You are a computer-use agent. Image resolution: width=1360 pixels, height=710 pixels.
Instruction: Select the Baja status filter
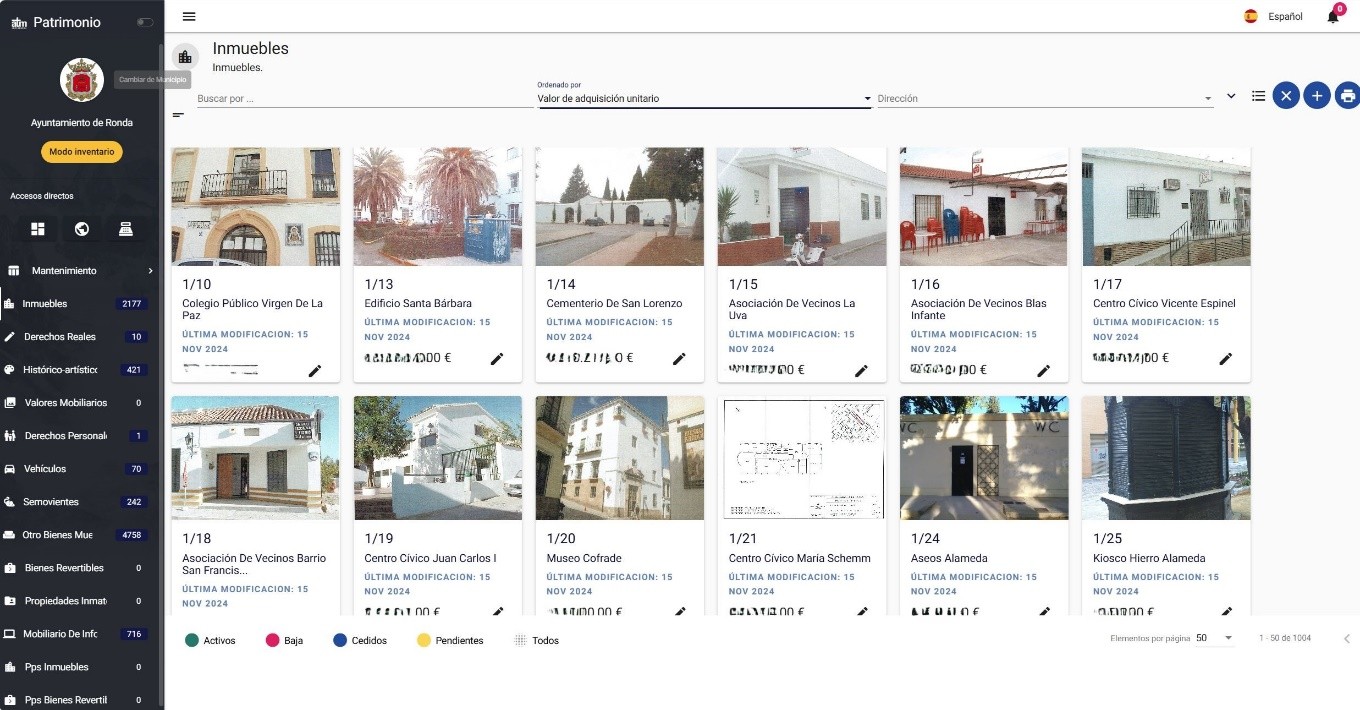coord(283,640)
